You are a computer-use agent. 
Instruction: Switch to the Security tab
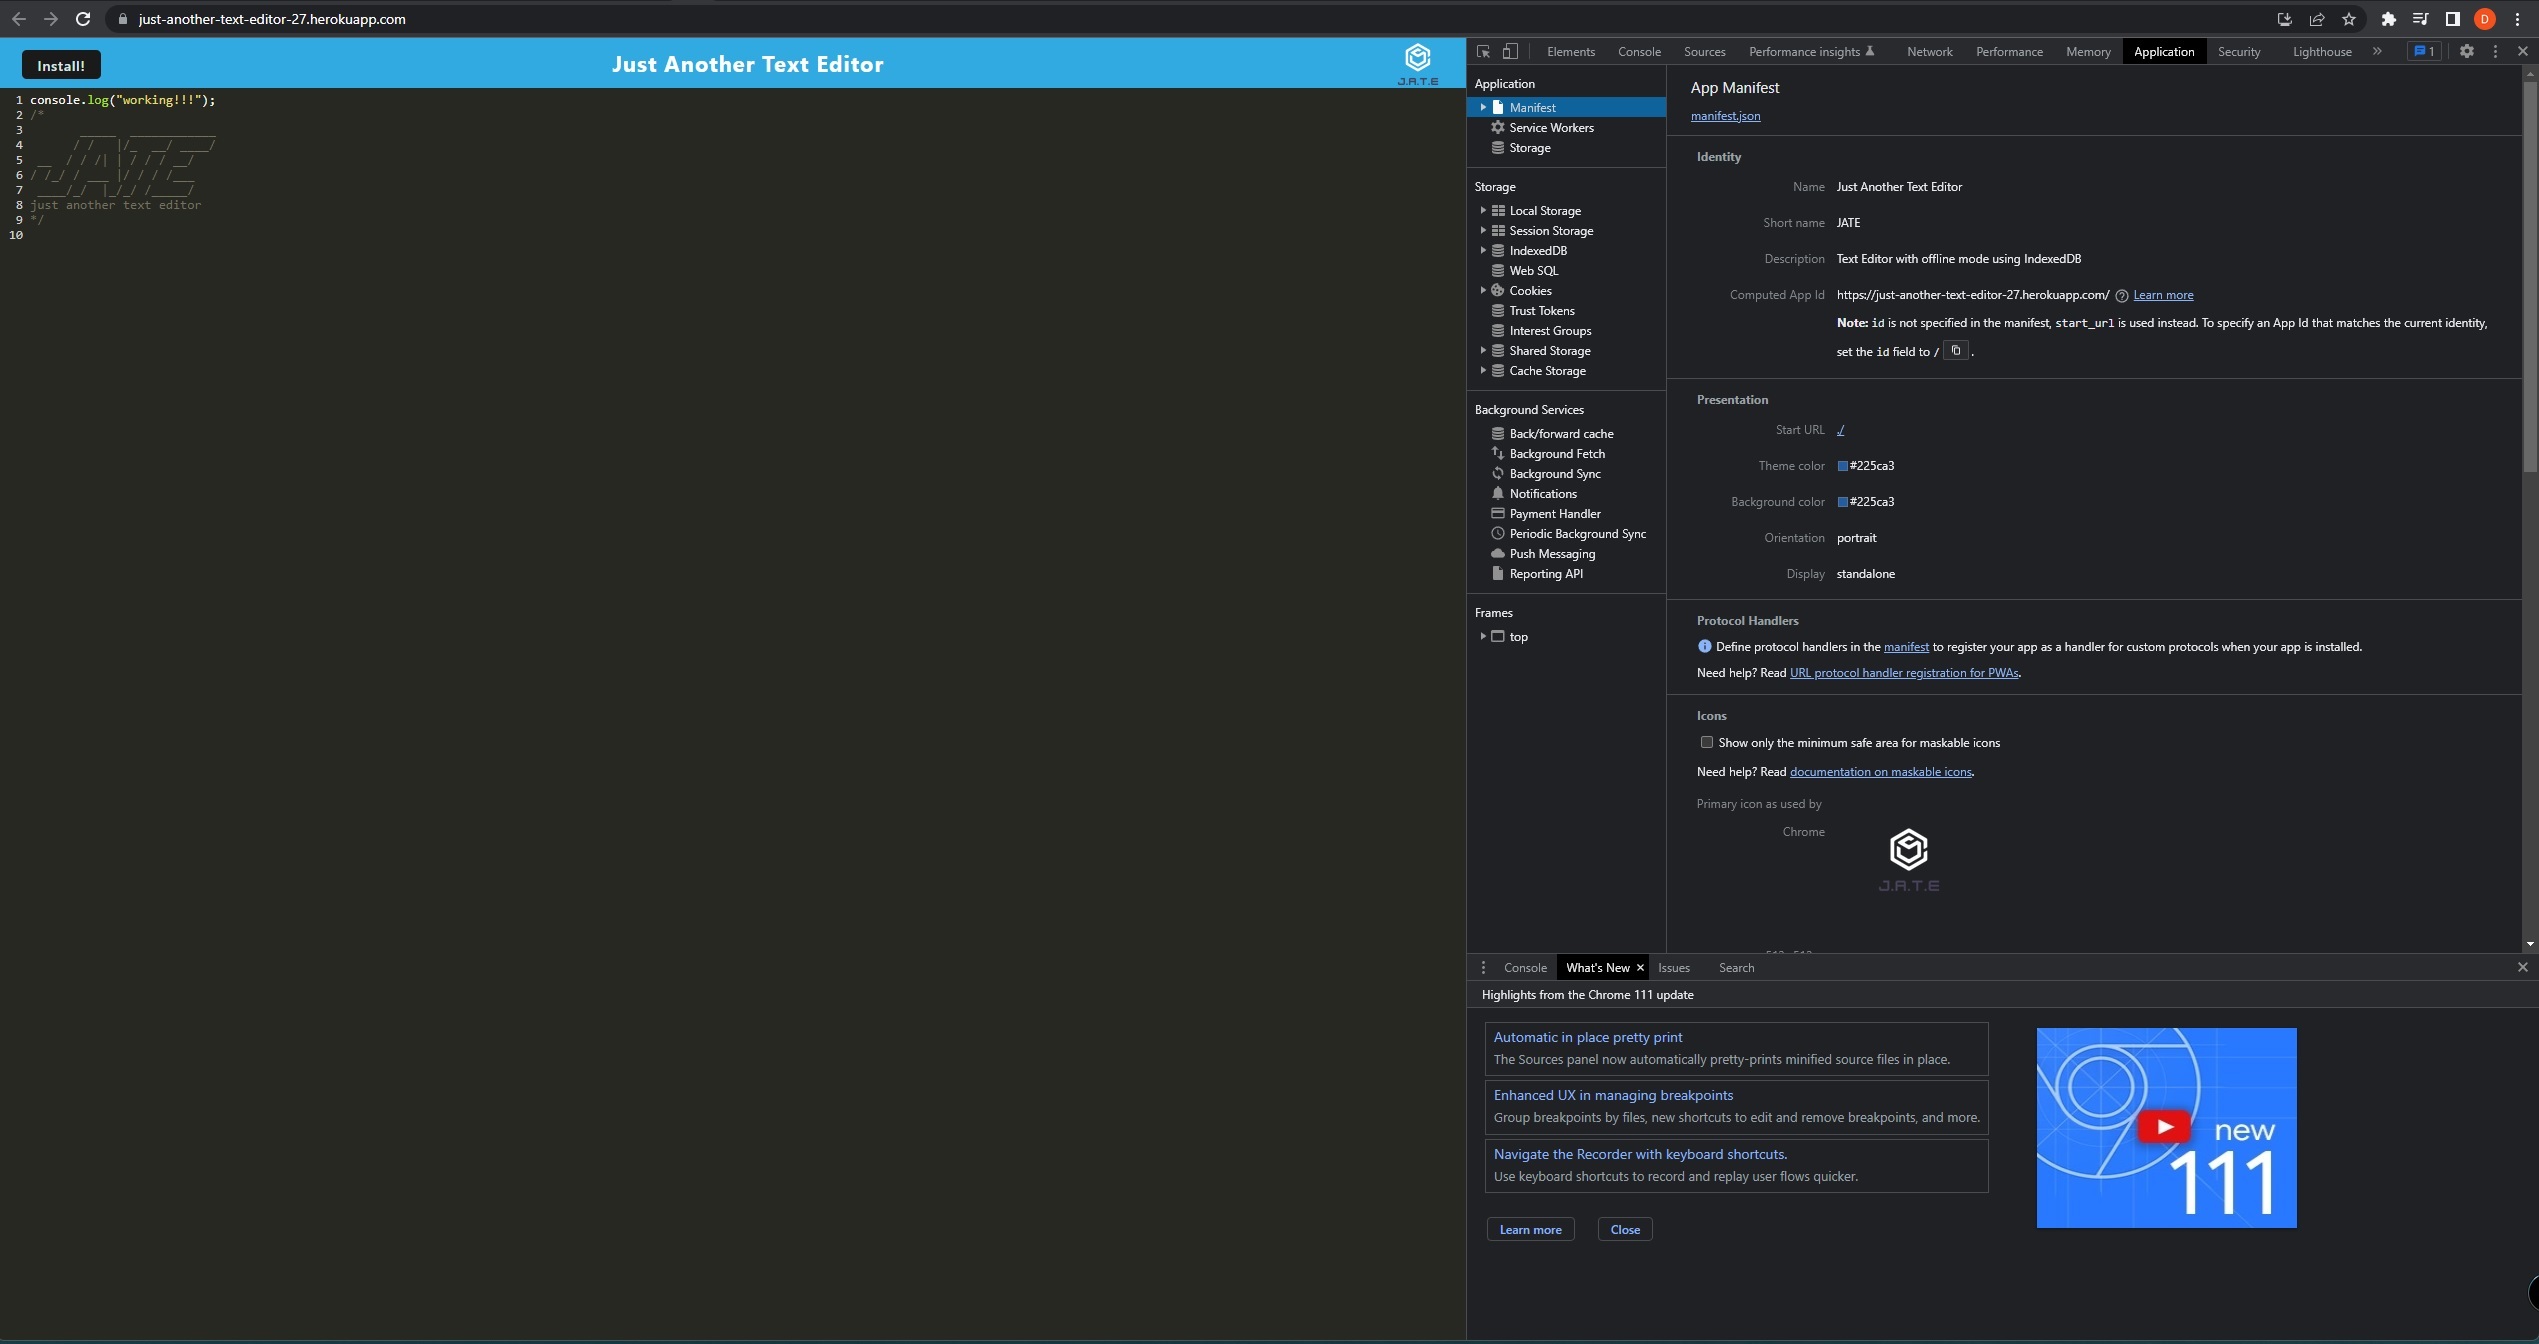pos(2238,52)
